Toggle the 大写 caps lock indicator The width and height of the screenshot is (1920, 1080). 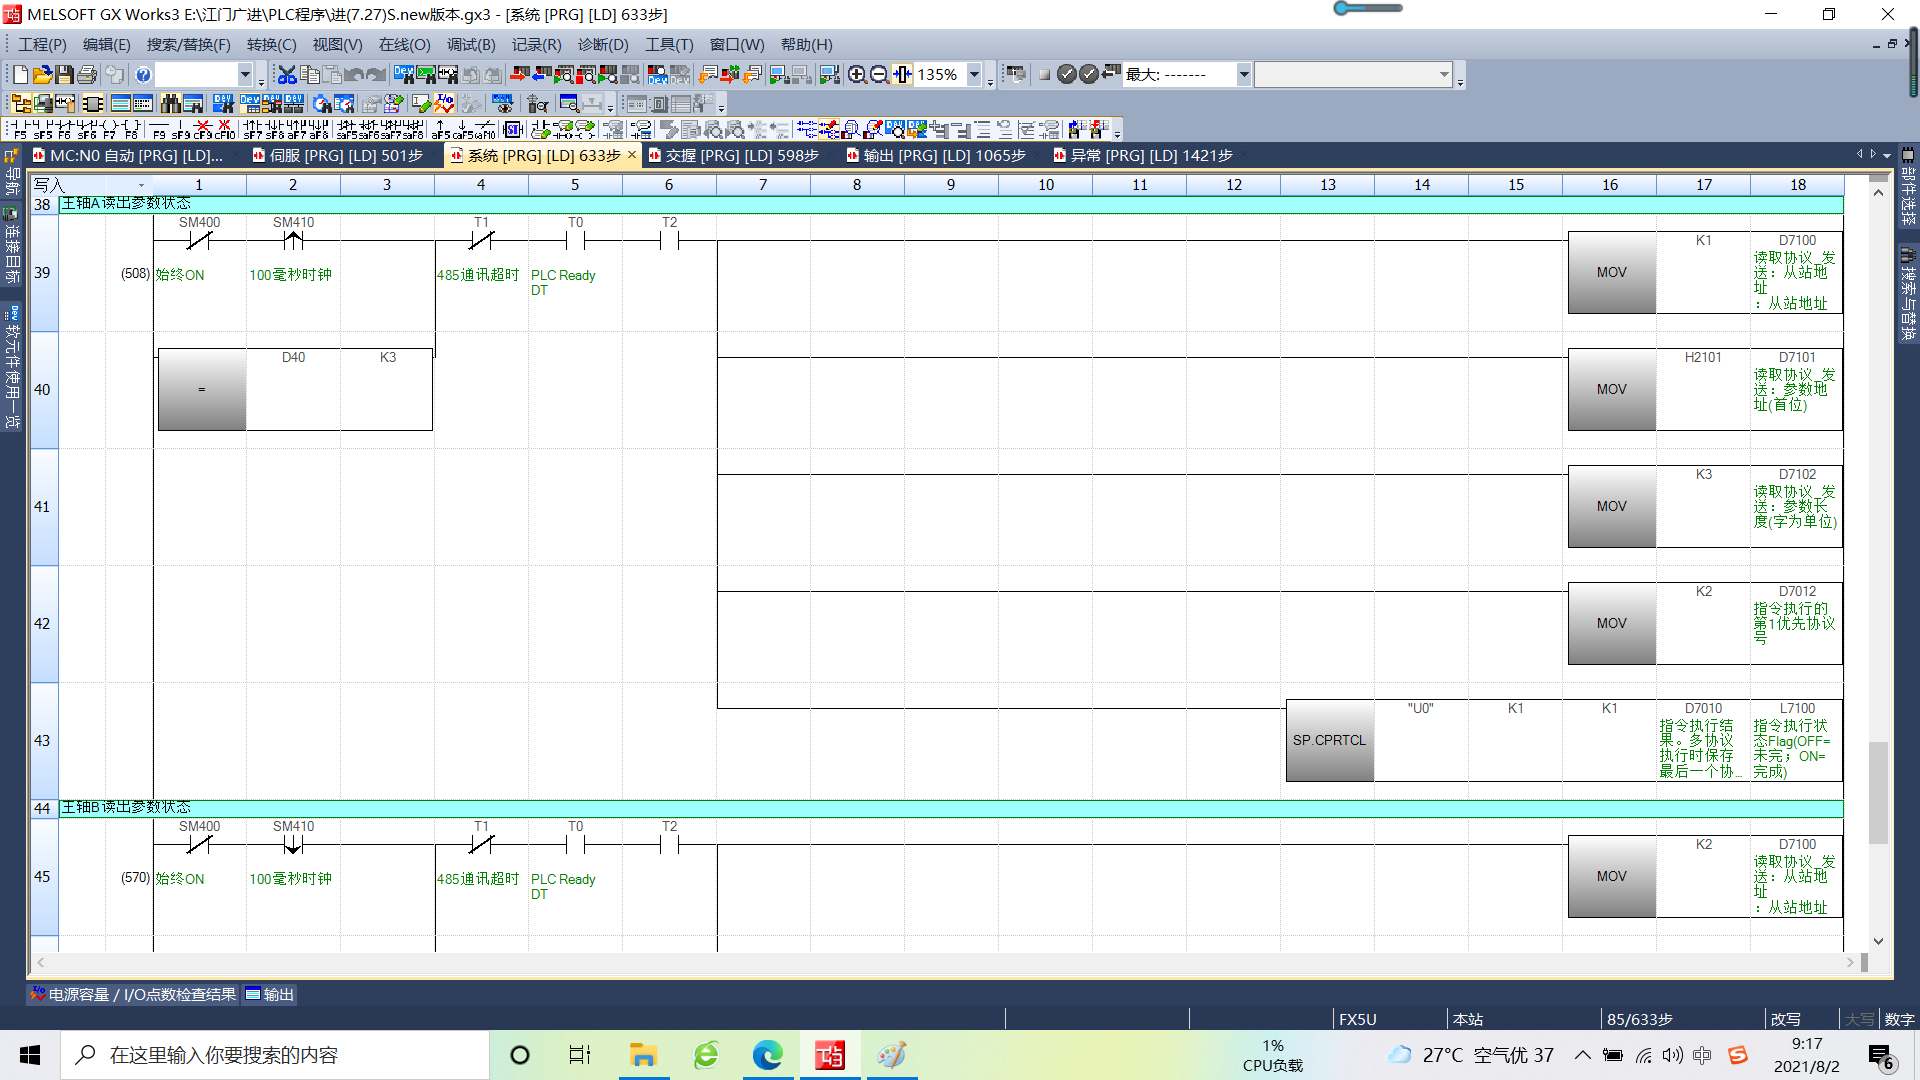[x=1859, y=1019]
